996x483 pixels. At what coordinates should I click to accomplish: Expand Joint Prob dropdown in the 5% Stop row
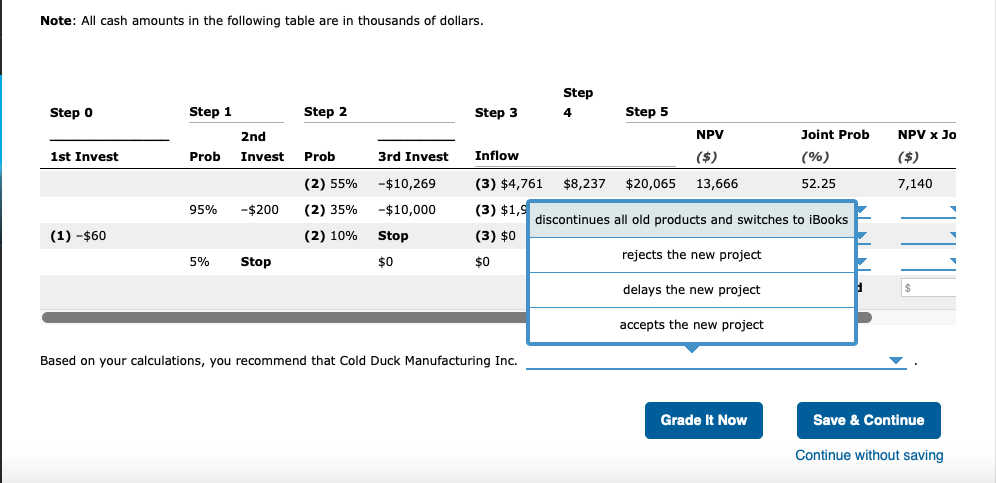[864, 262]
